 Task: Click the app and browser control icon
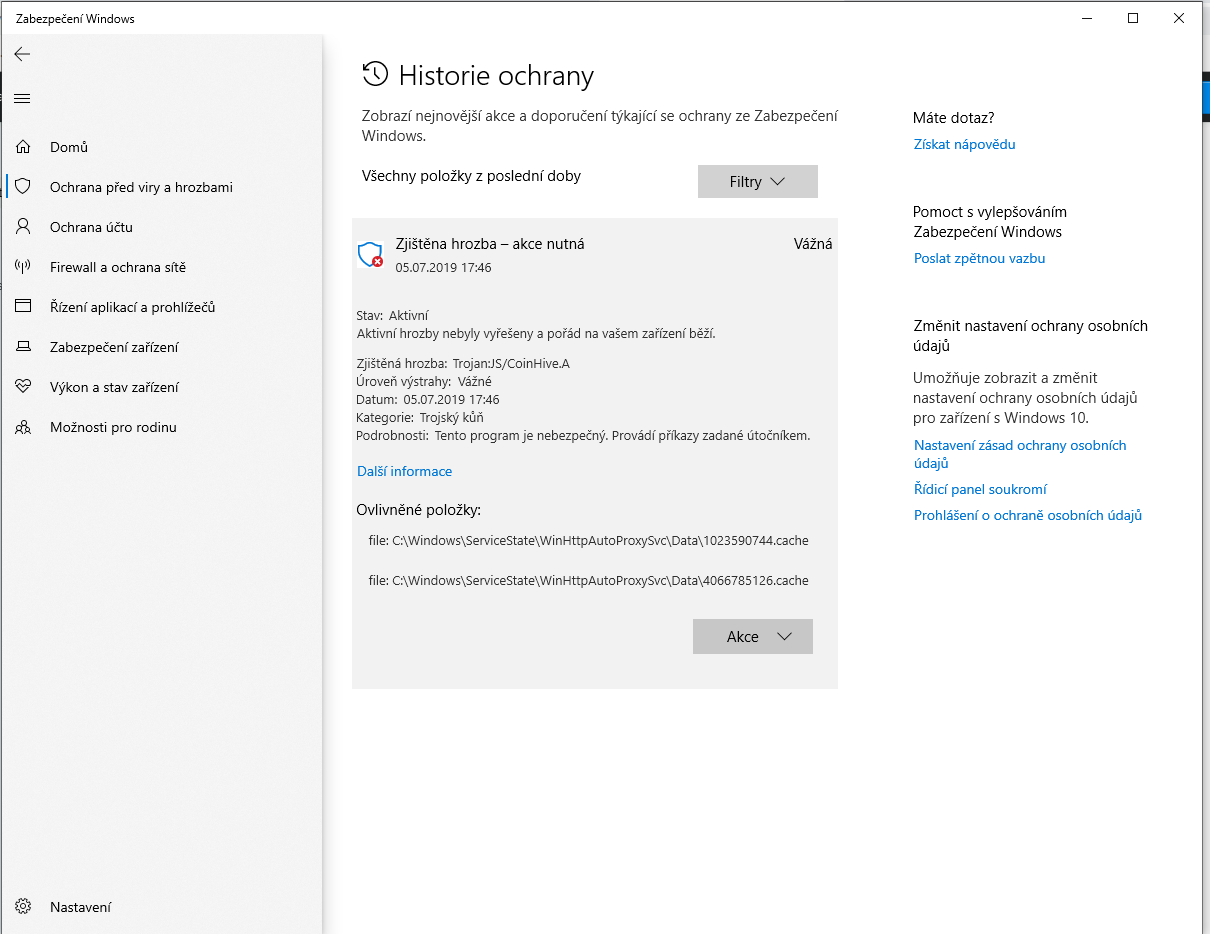(23, 307)
